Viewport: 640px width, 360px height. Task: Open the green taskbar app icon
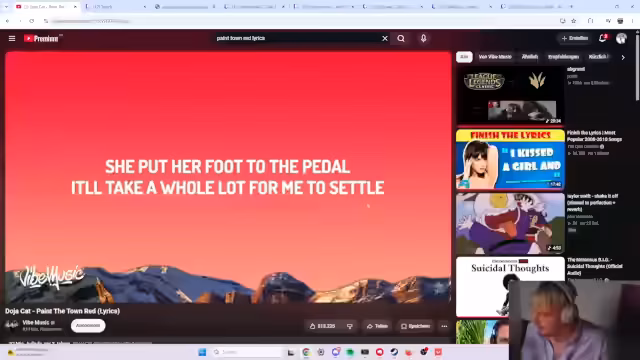(x=350, y=352)
